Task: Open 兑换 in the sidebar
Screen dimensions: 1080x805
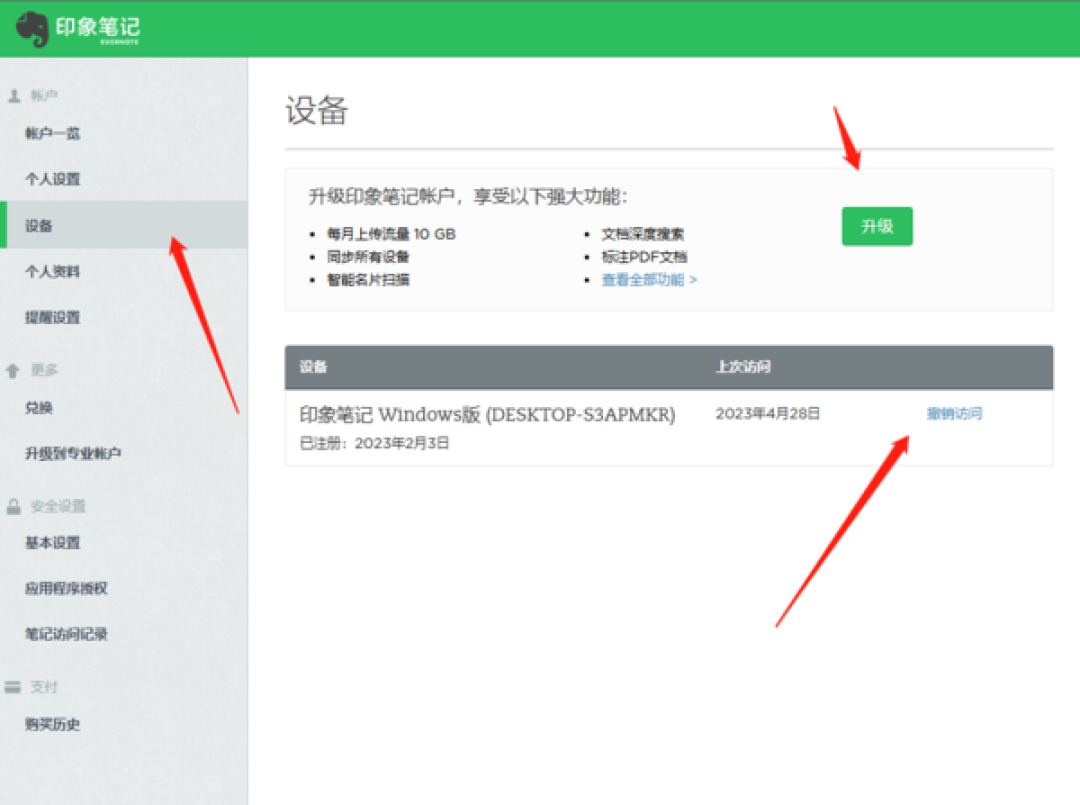Action: tap(39, 408)
